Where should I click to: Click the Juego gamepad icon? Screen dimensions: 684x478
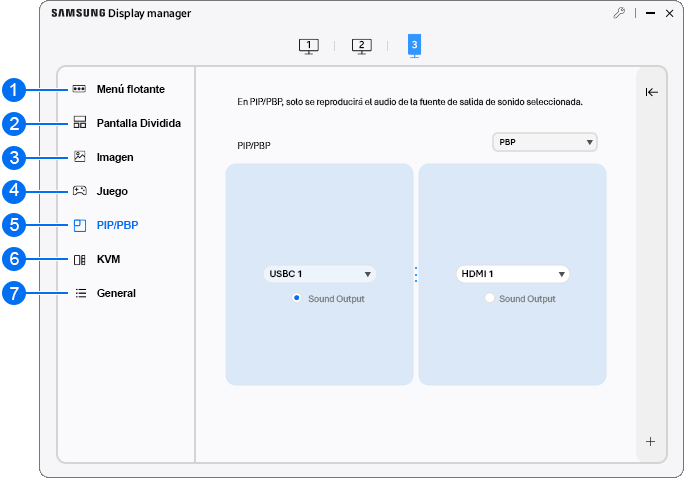[x=80, y=191]
